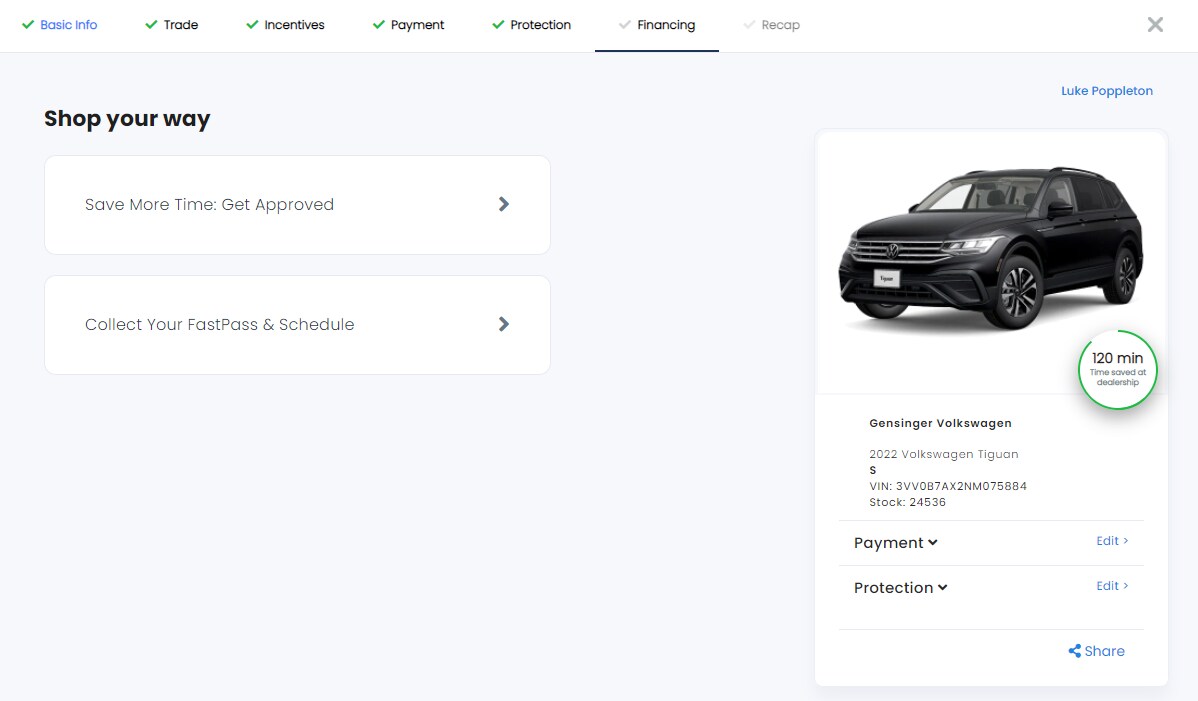Image resolution: width=1198 pixels, height=701 pixels.
Task: Click the share network icon
Action: coord(1074,651)
